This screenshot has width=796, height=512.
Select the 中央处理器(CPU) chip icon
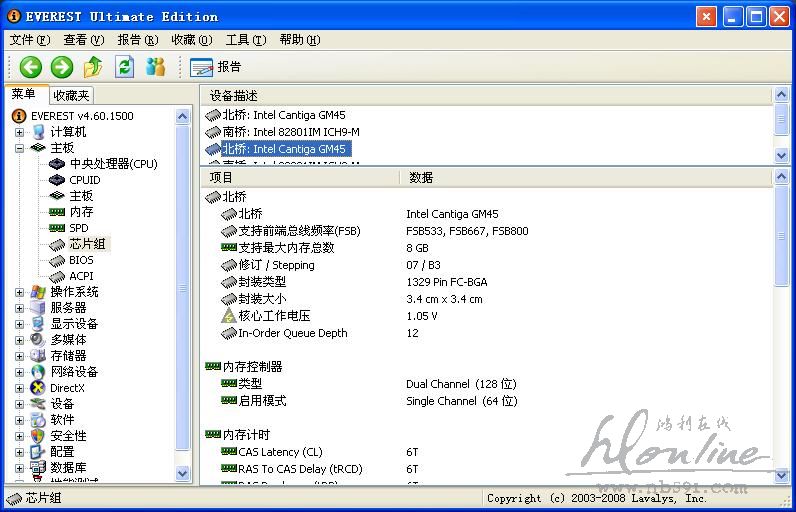(x=57, y=164)
